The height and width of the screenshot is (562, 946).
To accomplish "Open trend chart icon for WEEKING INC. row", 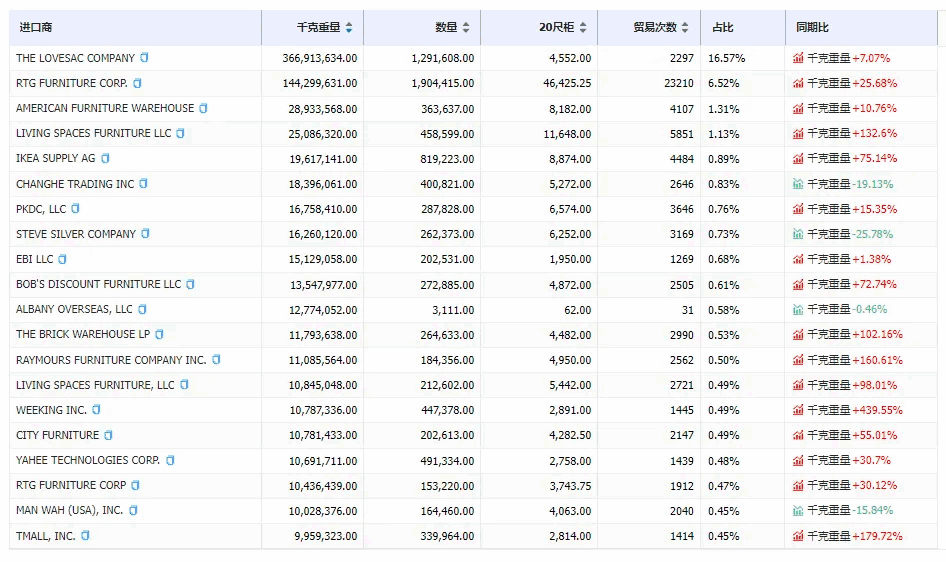I will point(798,410).
